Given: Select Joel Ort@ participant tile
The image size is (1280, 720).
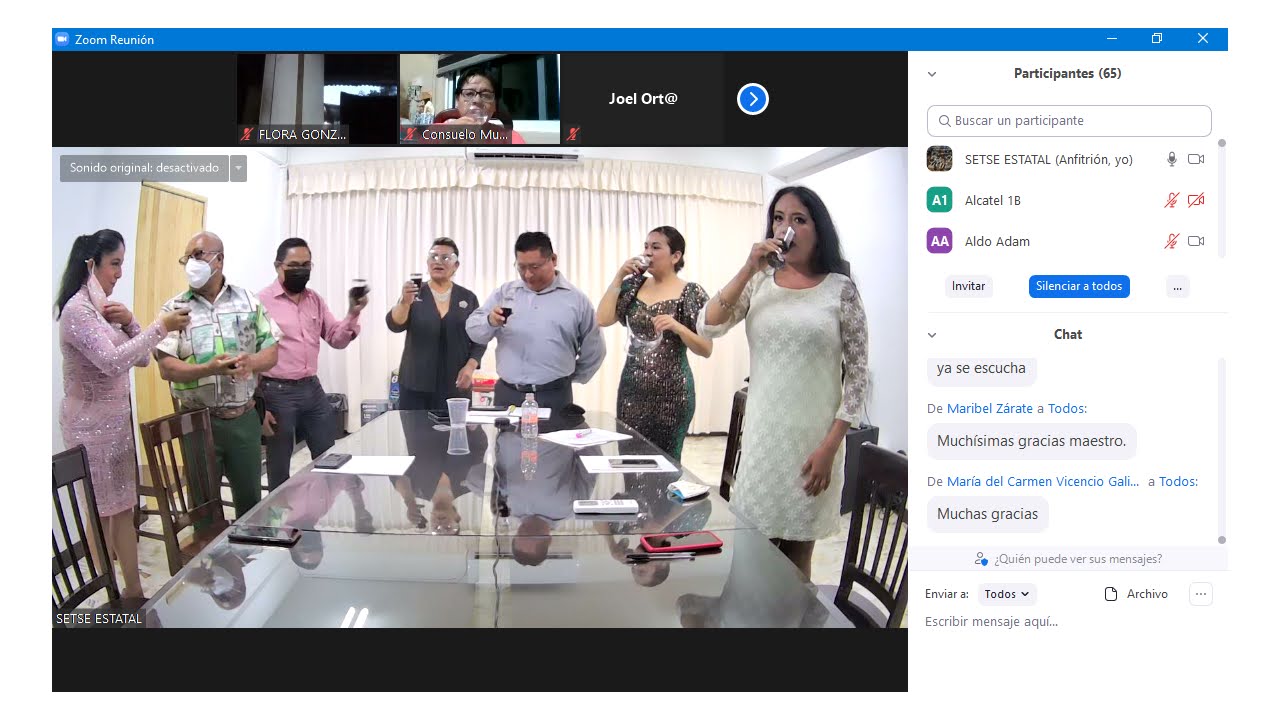Looking at the screenshot, I should [643, 99].
